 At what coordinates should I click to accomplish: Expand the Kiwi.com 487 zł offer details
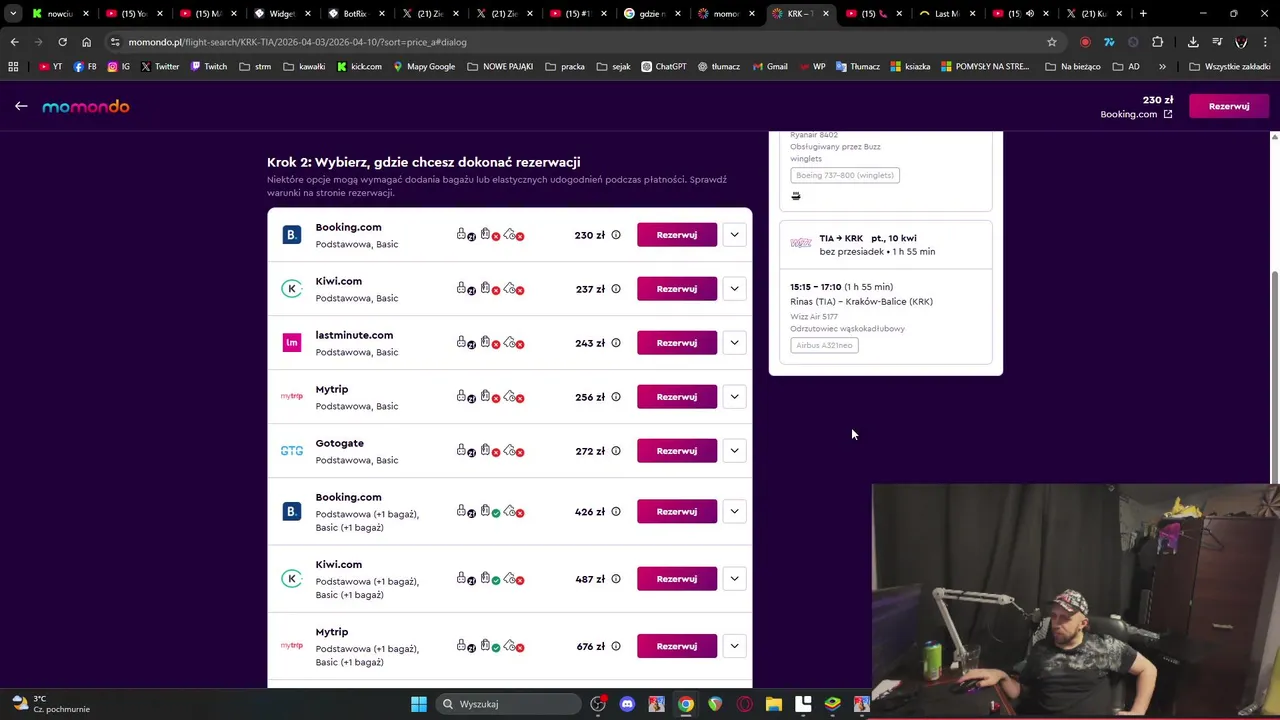click(x=734, y=579)
